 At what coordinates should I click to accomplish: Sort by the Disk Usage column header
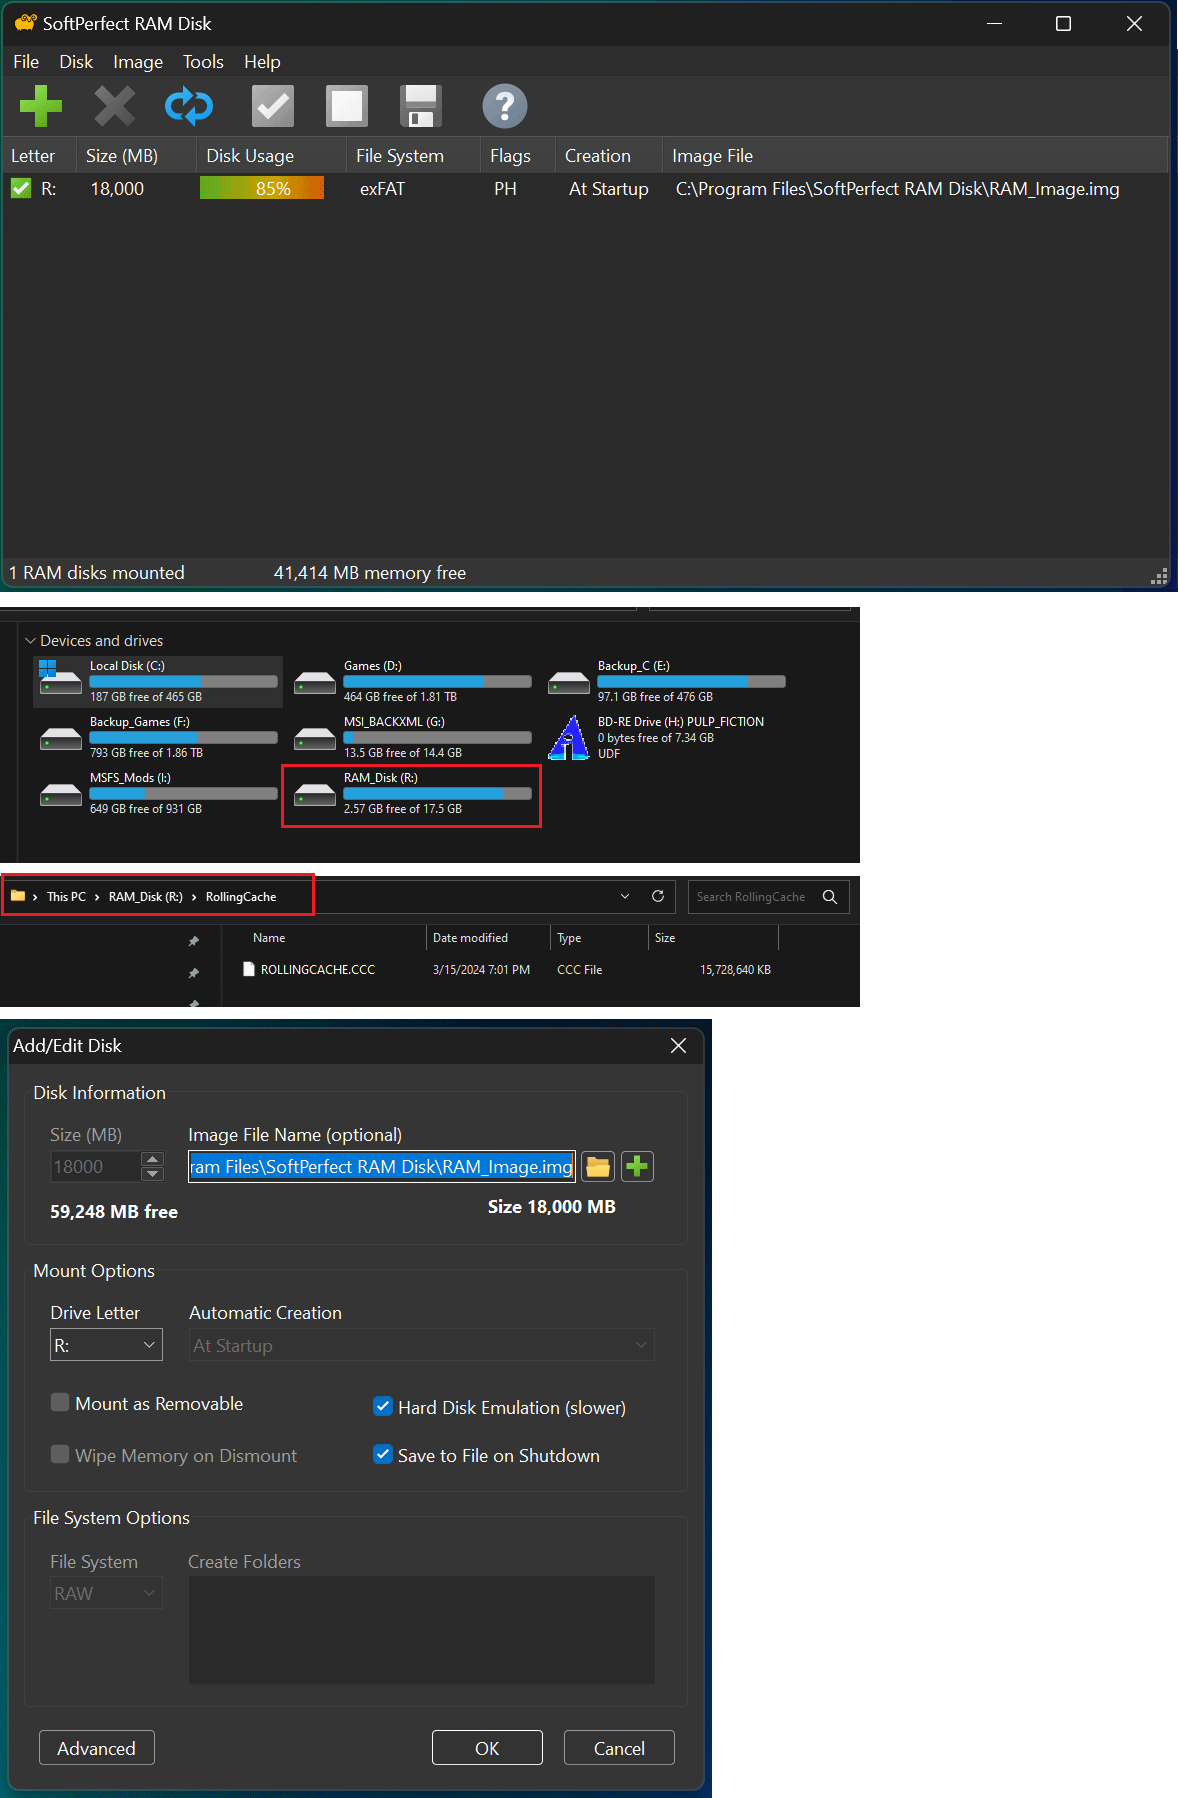point(272,156)
